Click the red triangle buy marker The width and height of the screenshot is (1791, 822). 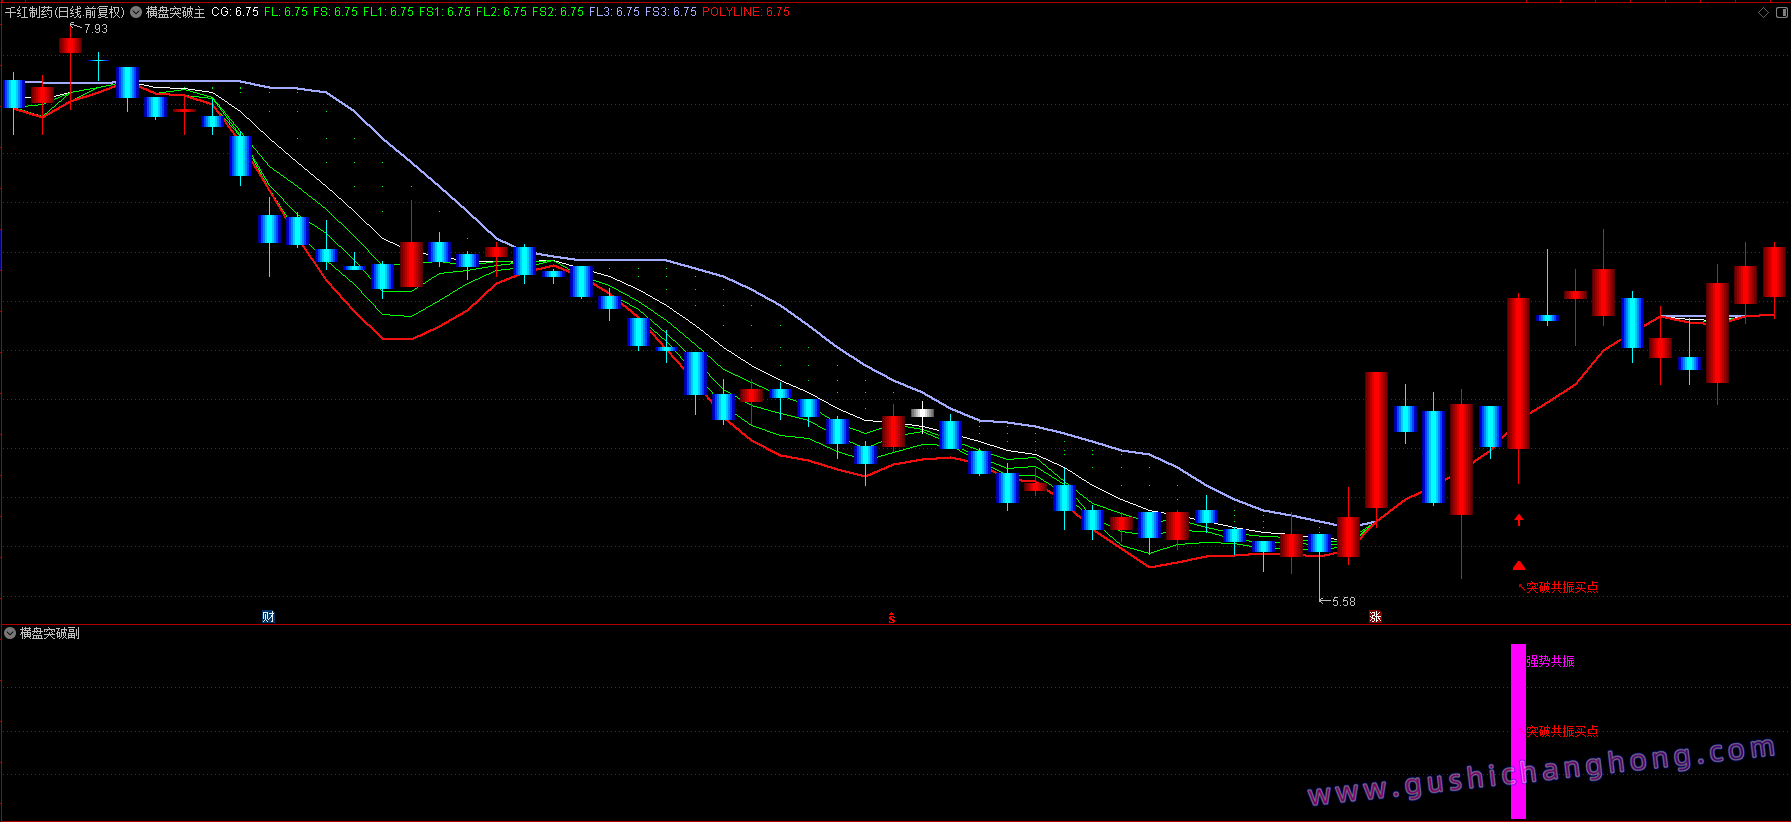click(1519, 565)
